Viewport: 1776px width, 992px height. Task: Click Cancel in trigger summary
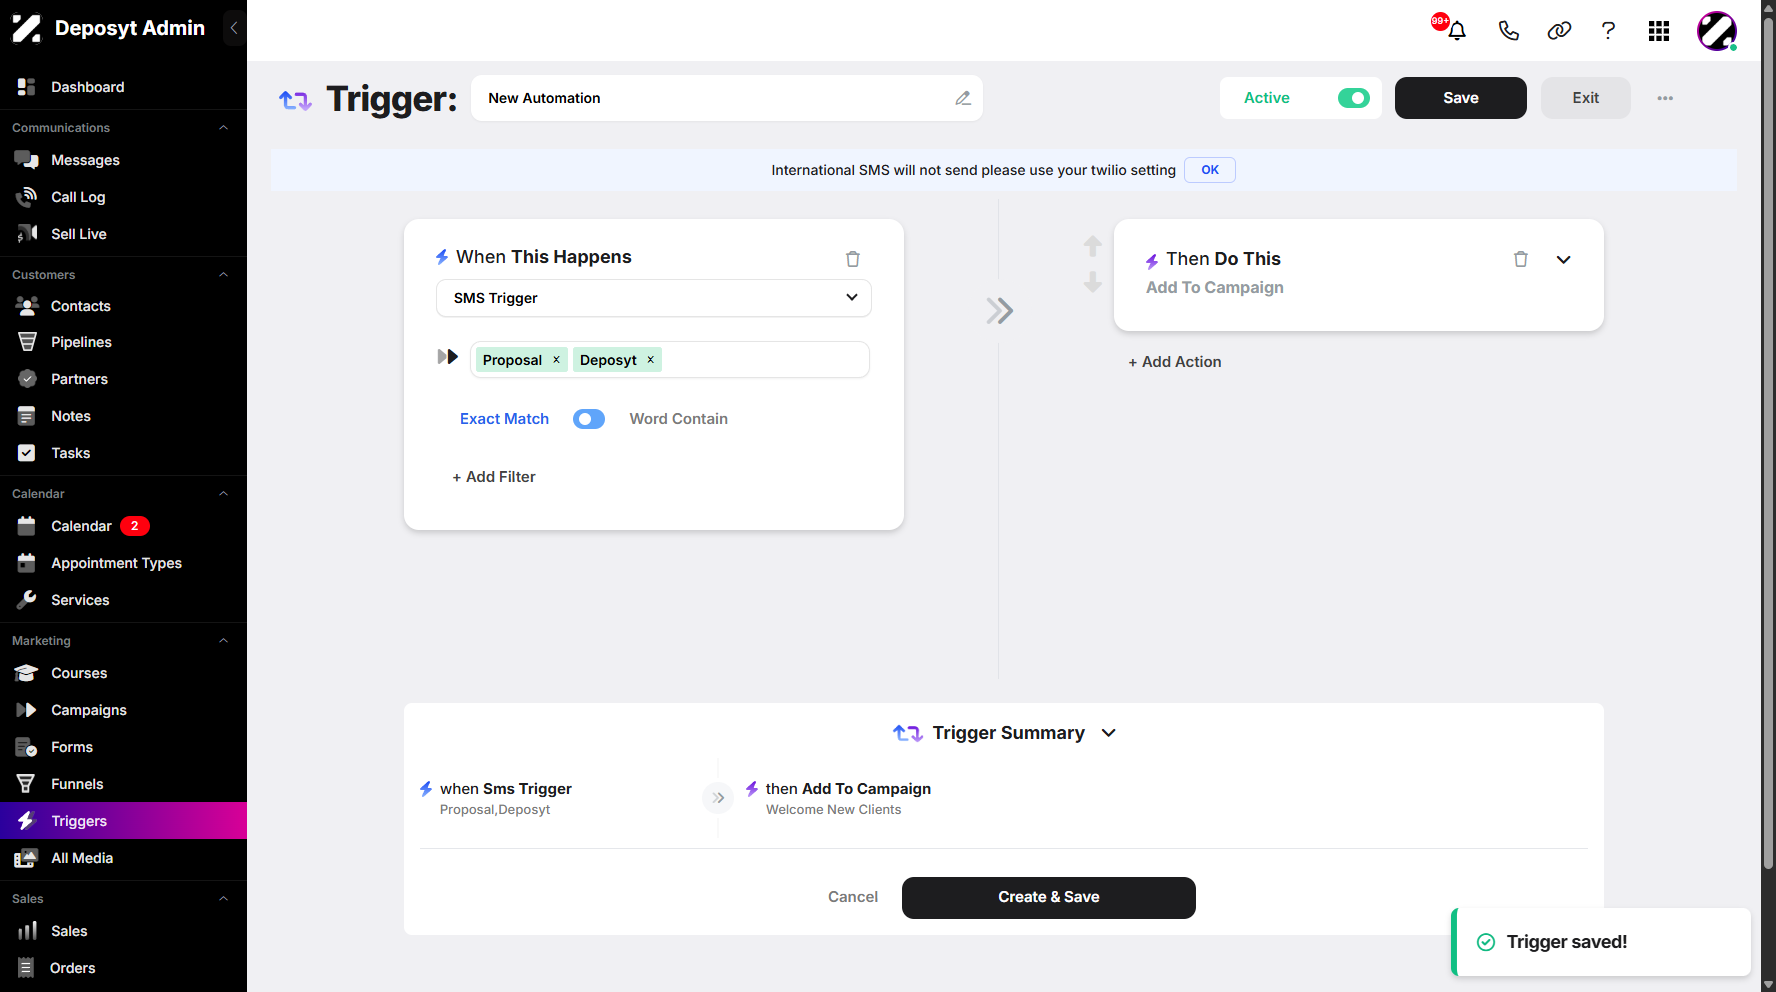[x=853, y=897]
